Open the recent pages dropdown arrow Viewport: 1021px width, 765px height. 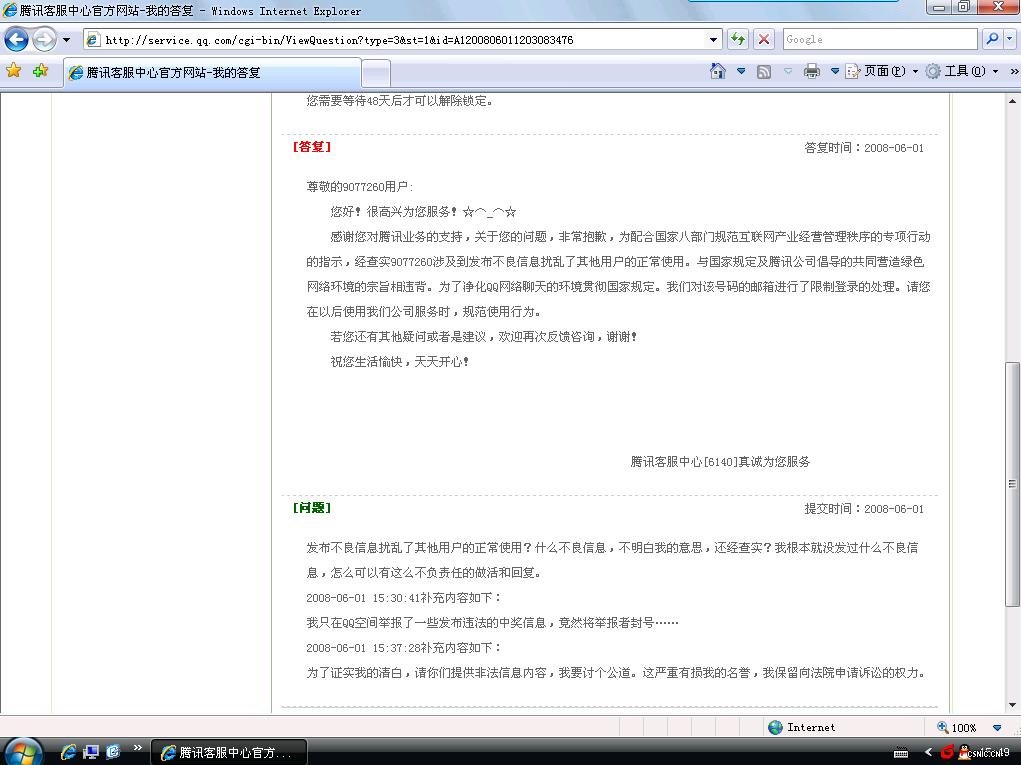[67, 40]
